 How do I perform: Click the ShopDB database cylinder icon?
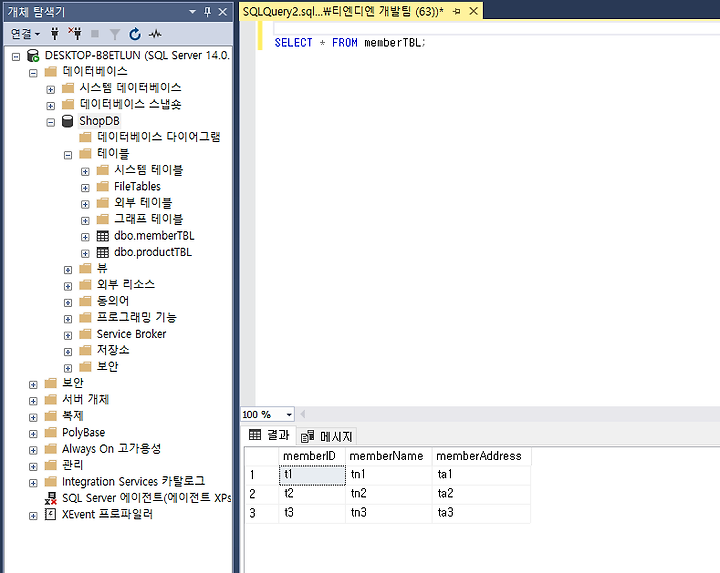(x=68, y=121)
